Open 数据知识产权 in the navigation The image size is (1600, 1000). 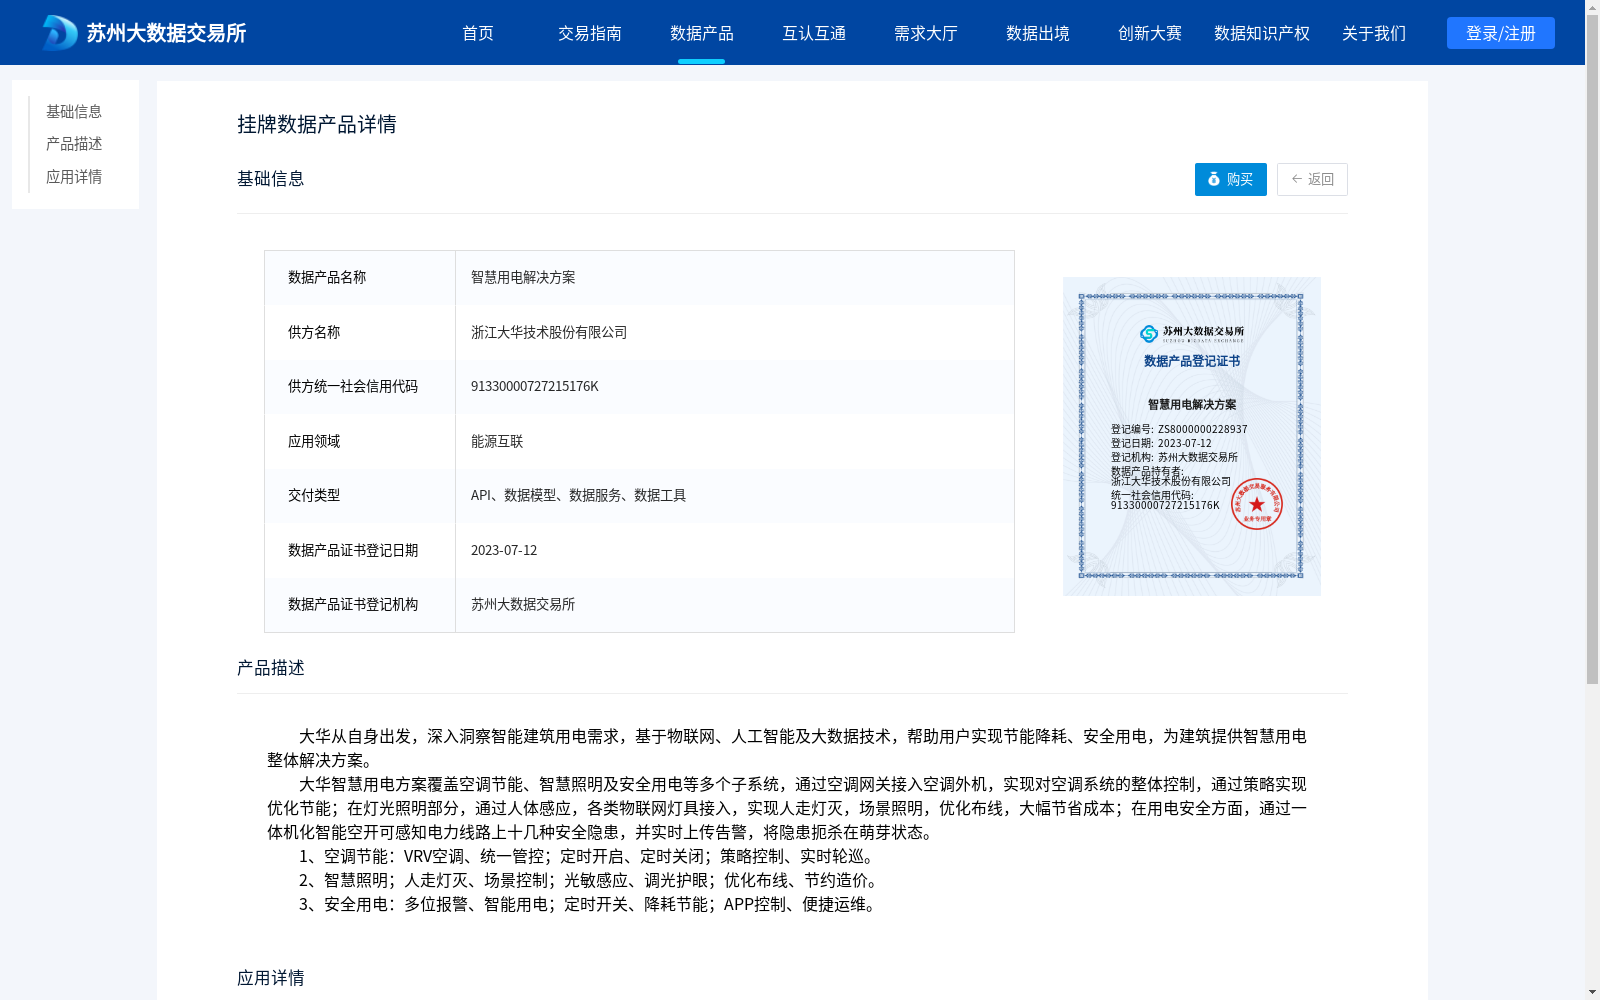1262,33
